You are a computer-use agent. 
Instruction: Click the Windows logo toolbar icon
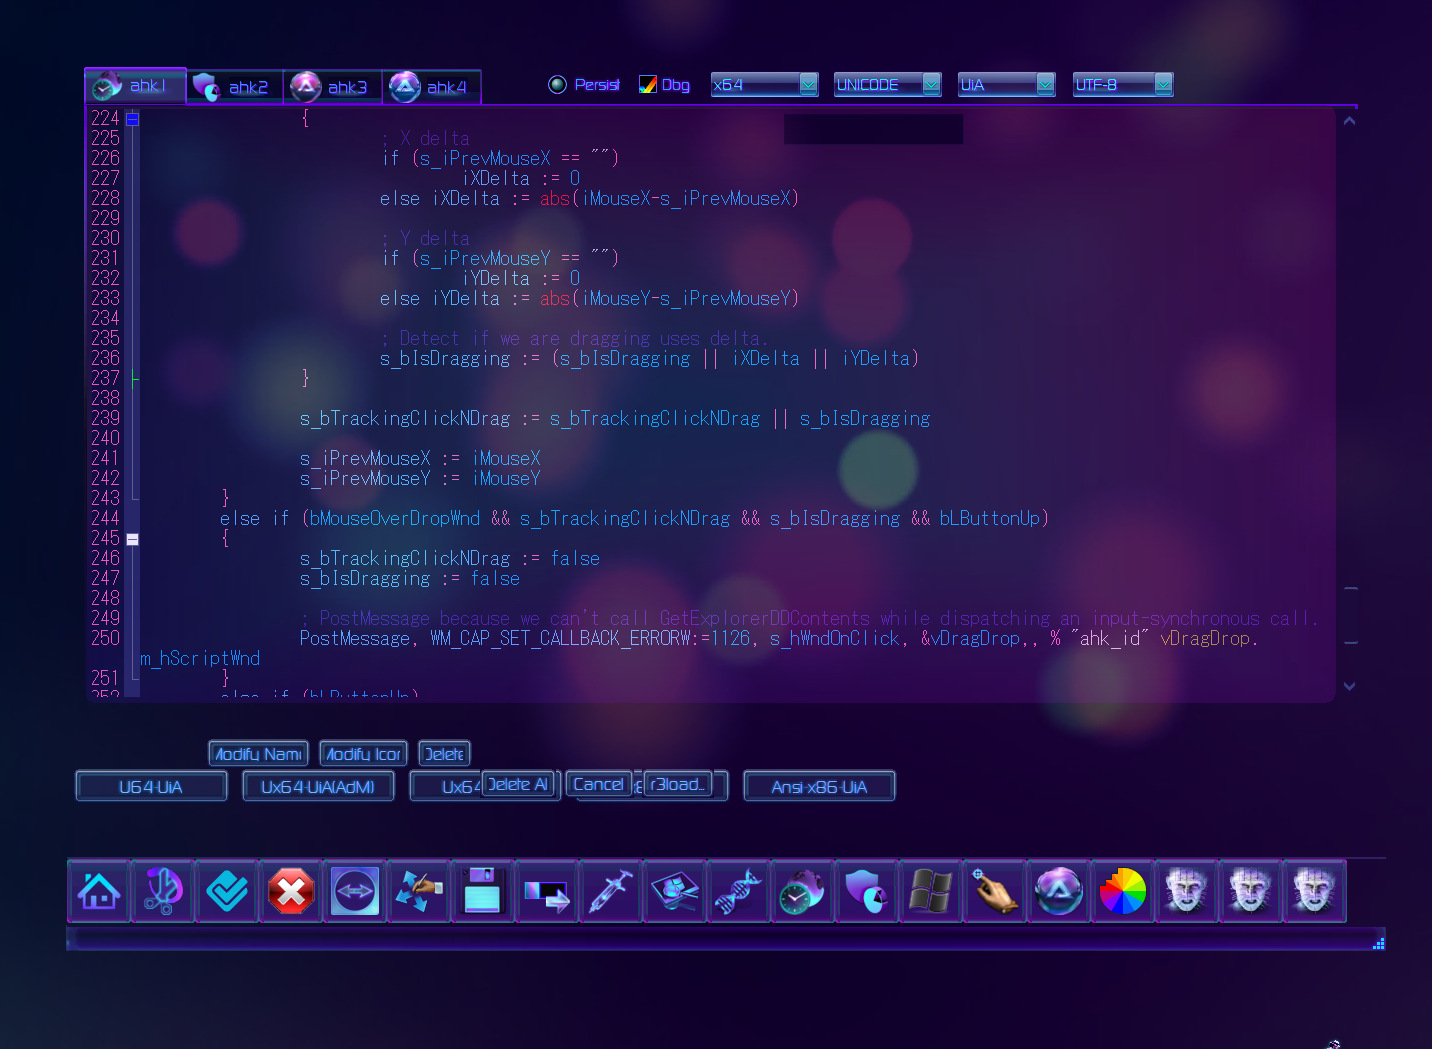[931, 891]
